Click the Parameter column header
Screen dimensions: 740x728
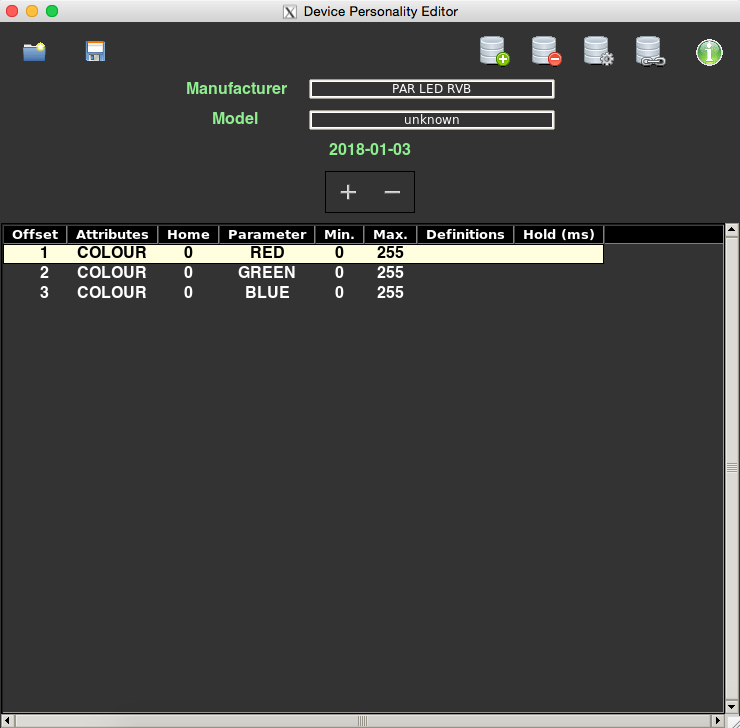pos(267,235)
